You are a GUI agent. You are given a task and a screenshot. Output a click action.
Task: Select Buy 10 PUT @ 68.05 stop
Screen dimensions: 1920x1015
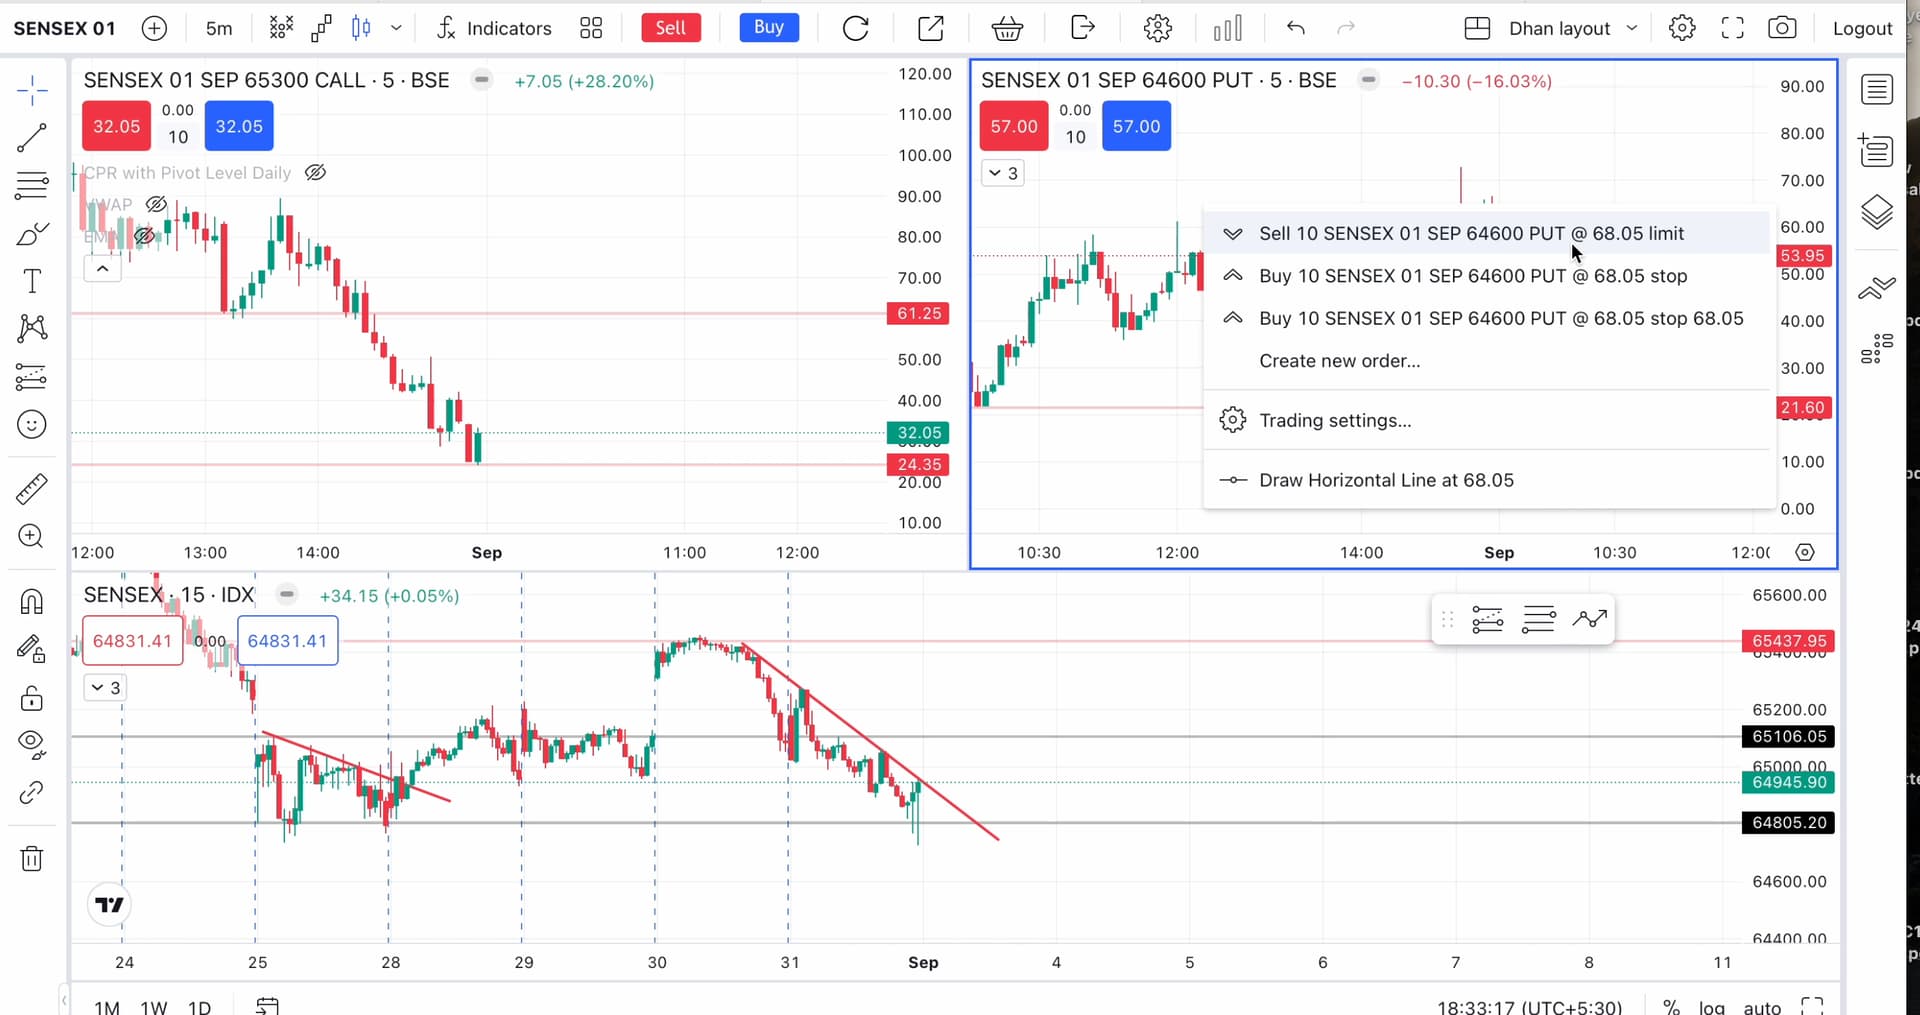[1488, 276]
